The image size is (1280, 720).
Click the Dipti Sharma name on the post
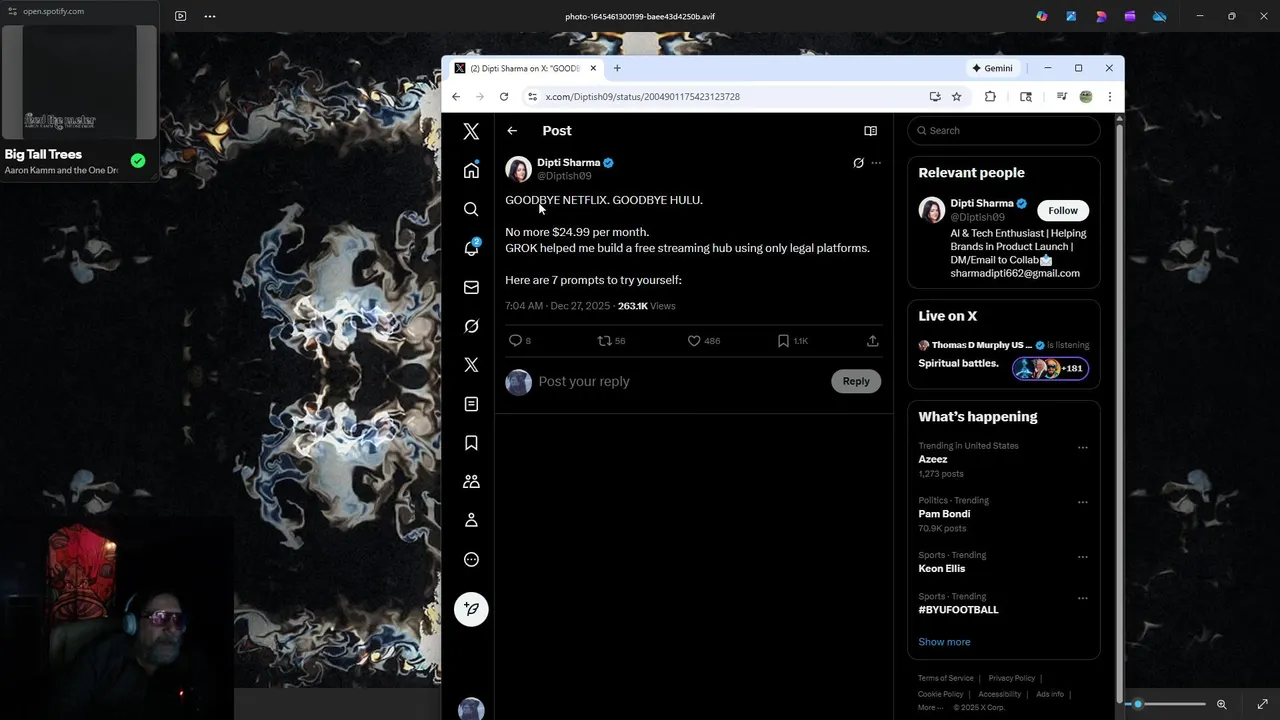pos(568,162)
